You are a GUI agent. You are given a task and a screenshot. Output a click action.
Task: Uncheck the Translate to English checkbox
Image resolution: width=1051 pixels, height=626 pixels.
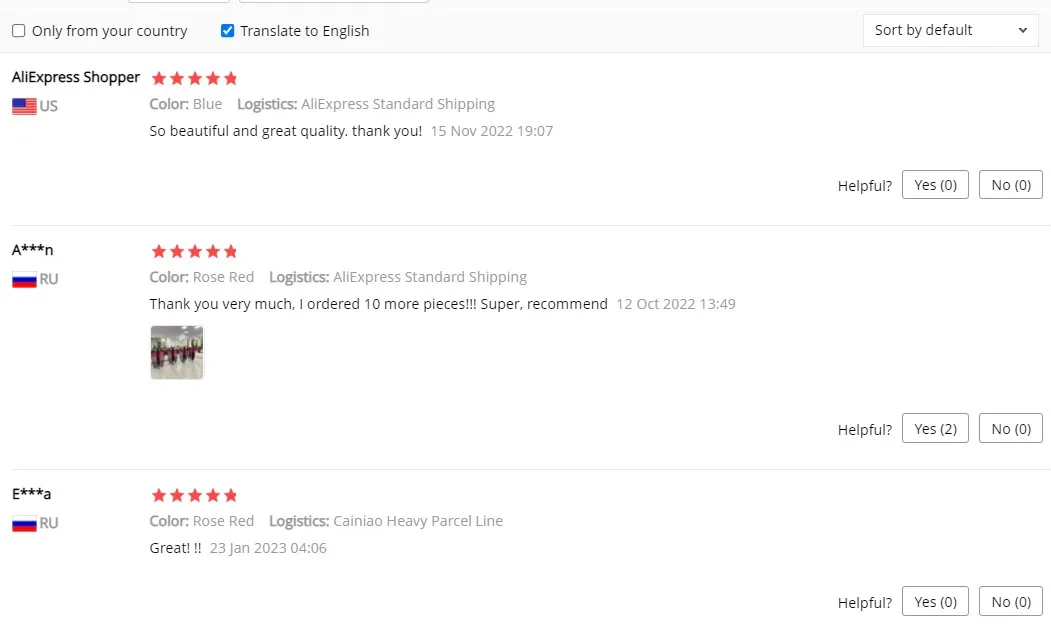pyautogui.click(x=227, y=31)
